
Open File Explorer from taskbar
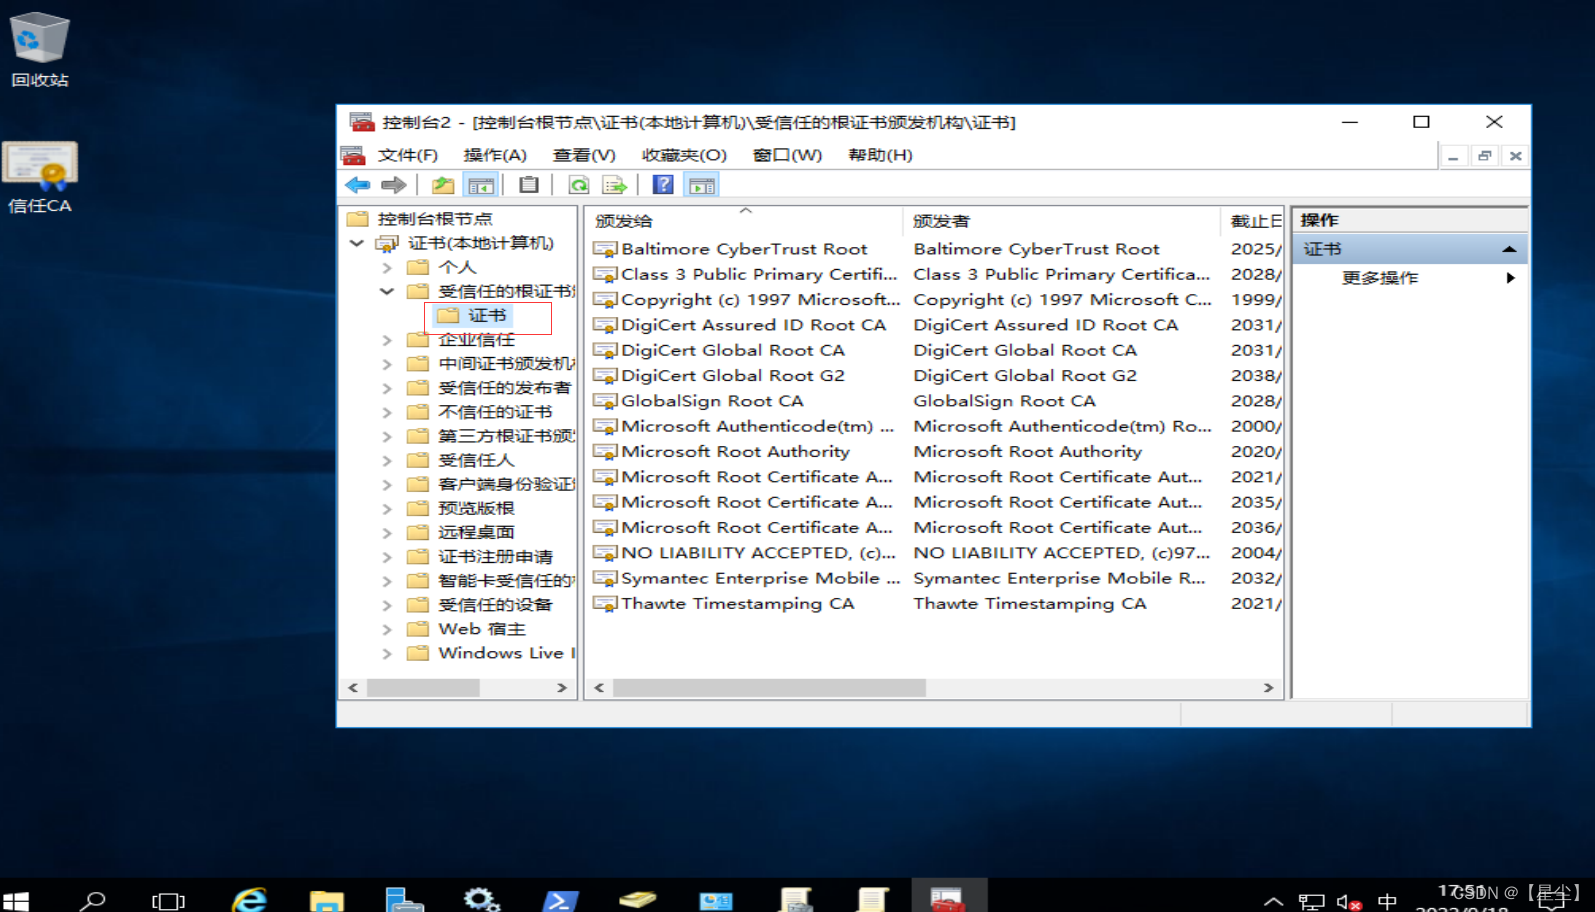click(x=326, y=900)
